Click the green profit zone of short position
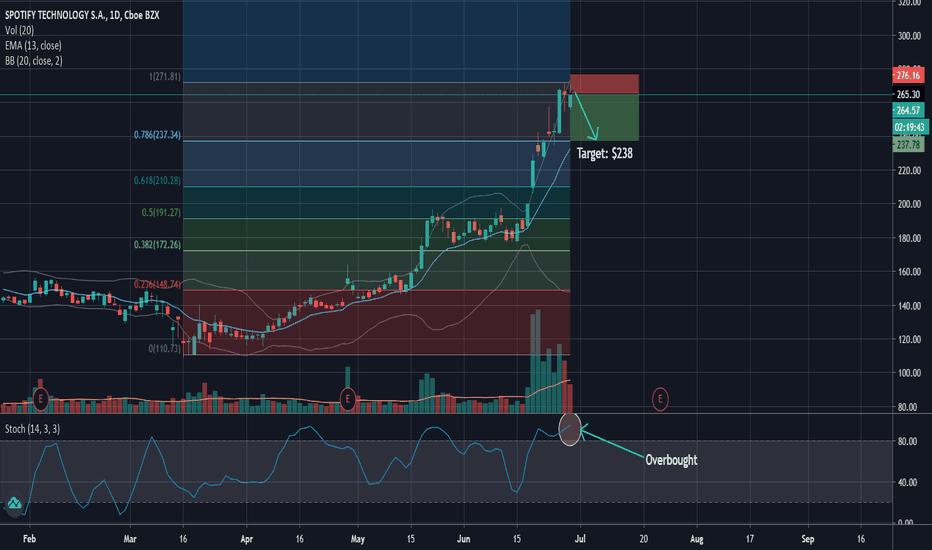The height and width of the screenshot is (550, 932). [x=604, y=117]
